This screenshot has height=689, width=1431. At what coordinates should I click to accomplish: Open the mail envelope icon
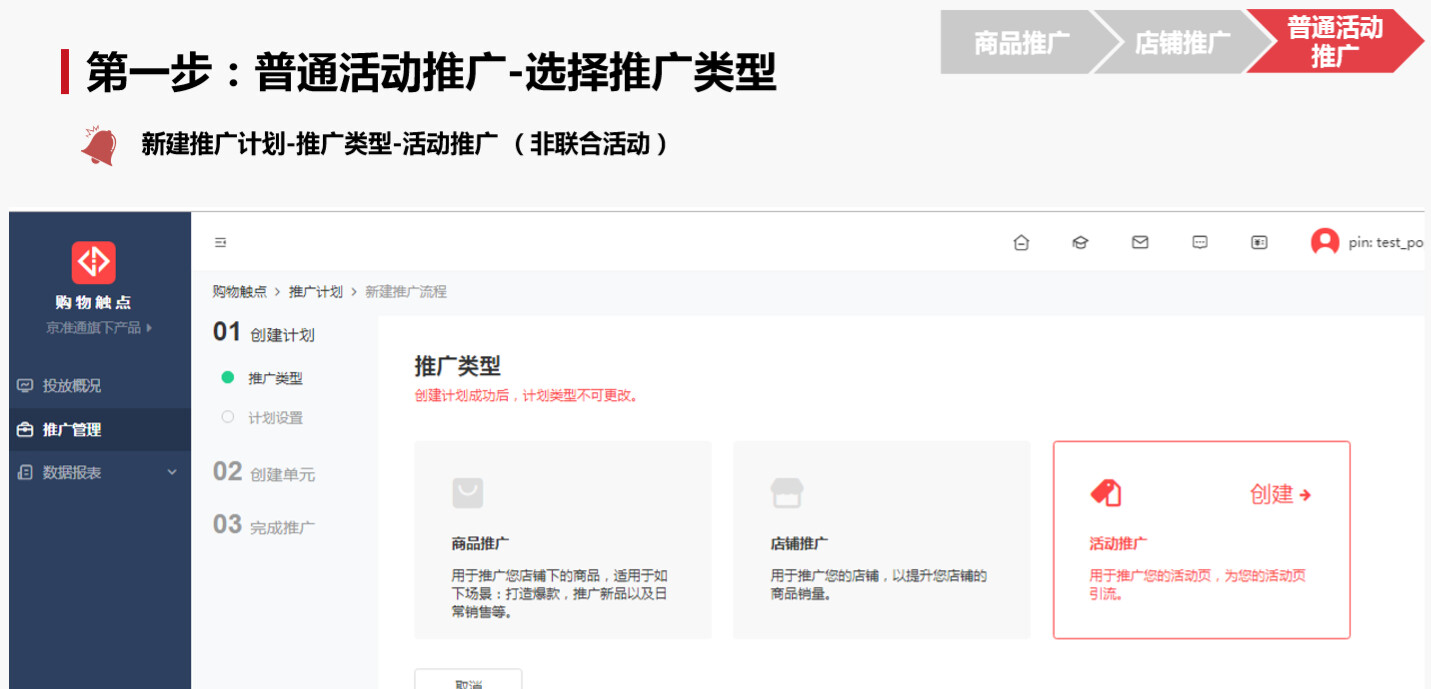click(x=1140, y=242)
